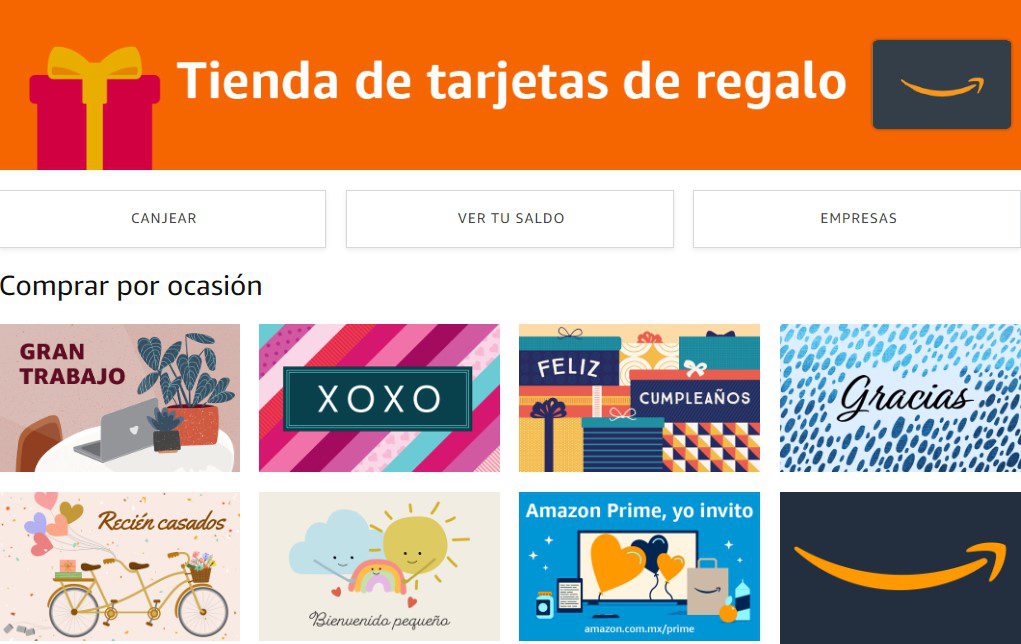Click the laptop illustration on Gran Trabajo card
The image size is (1021, 644).
point(116,430)
